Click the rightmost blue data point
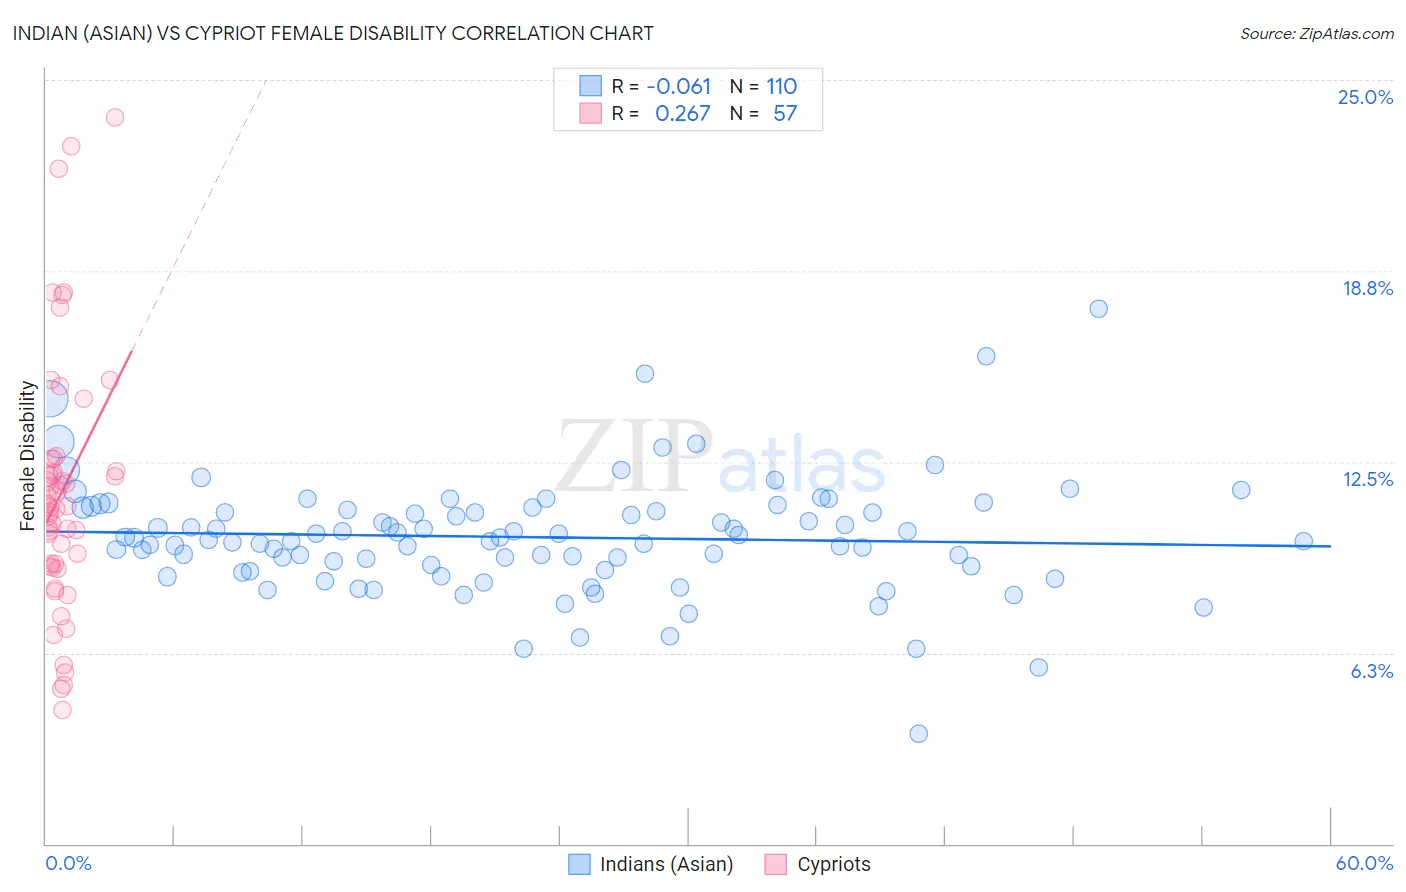 tap(1304, 541)
